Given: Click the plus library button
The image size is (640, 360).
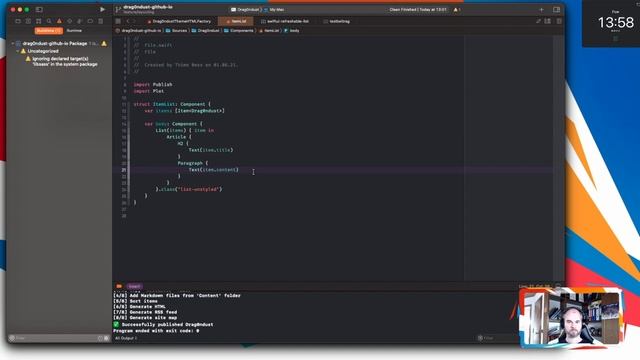Looking at the screenshot, I should pos(542,9).
